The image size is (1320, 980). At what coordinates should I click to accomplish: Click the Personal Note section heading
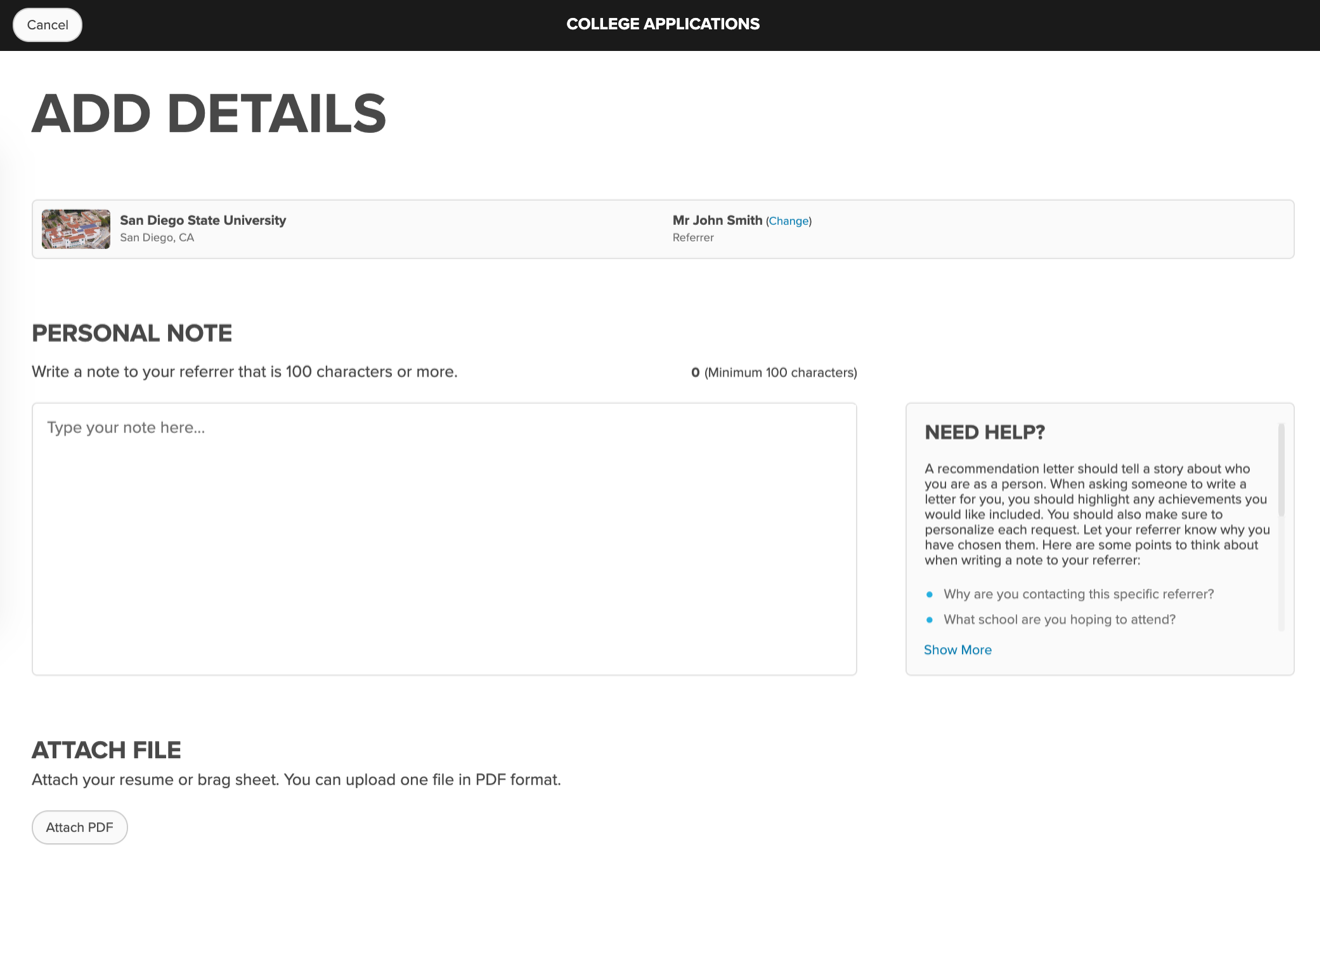[132, 333]
